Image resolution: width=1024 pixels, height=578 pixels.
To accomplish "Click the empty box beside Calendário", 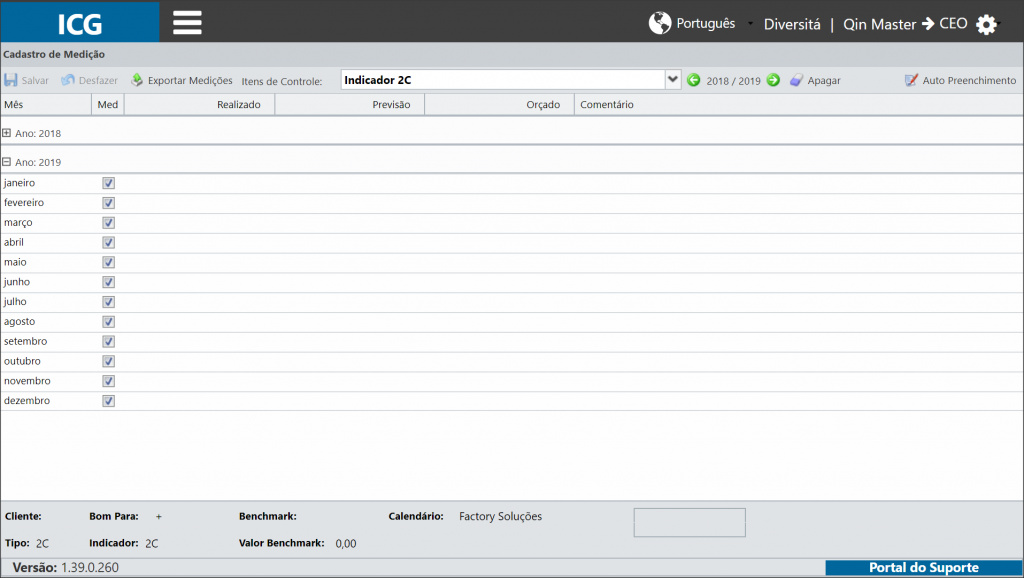I will [x=690, y=522].
